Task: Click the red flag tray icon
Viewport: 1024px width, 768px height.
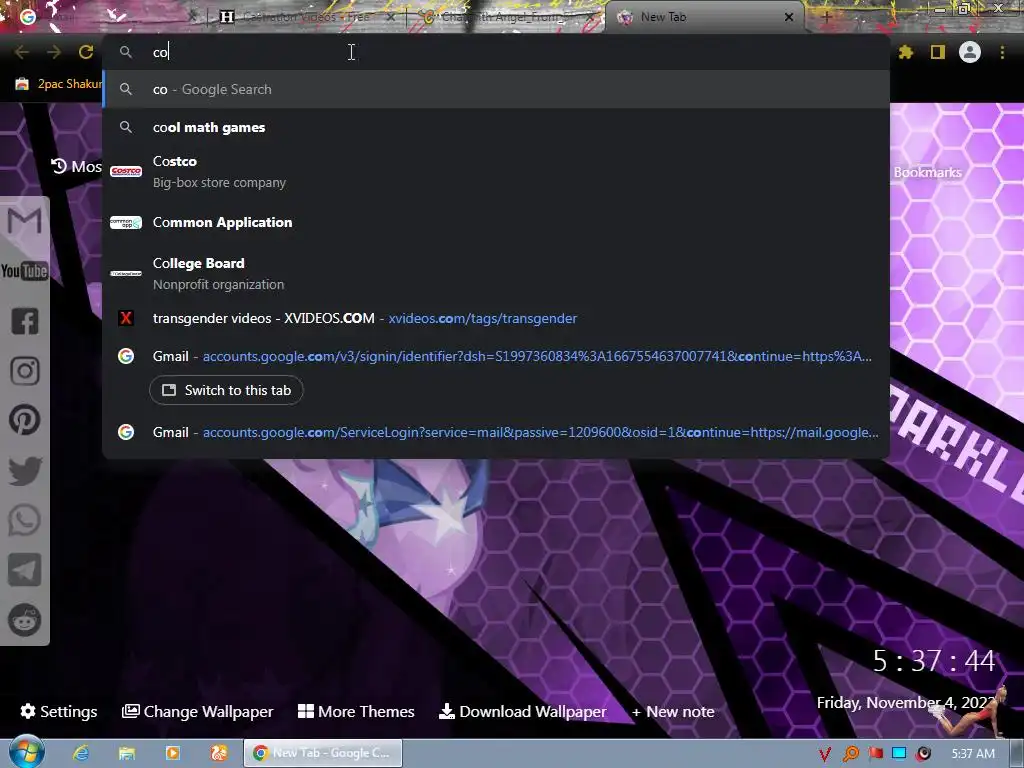Action: click(x=875, y=754)
